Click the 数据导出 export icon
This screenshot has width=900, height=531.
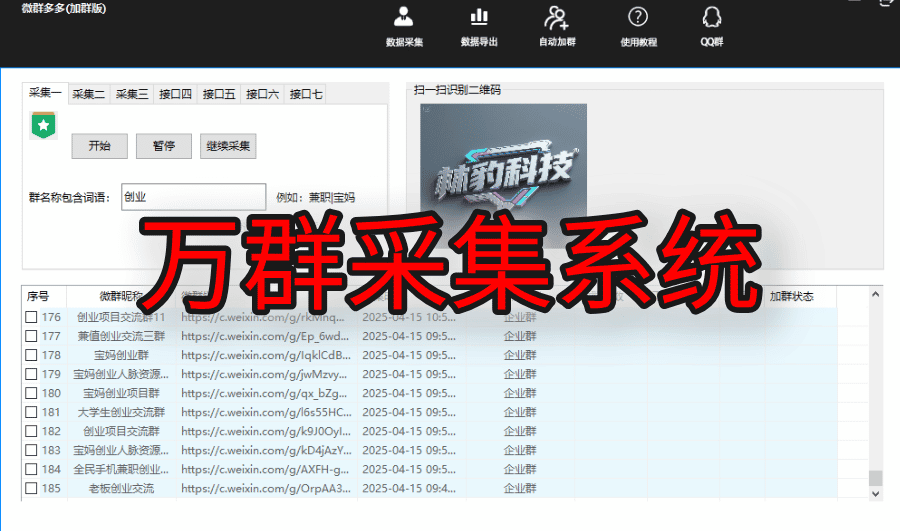coord(479,18)
